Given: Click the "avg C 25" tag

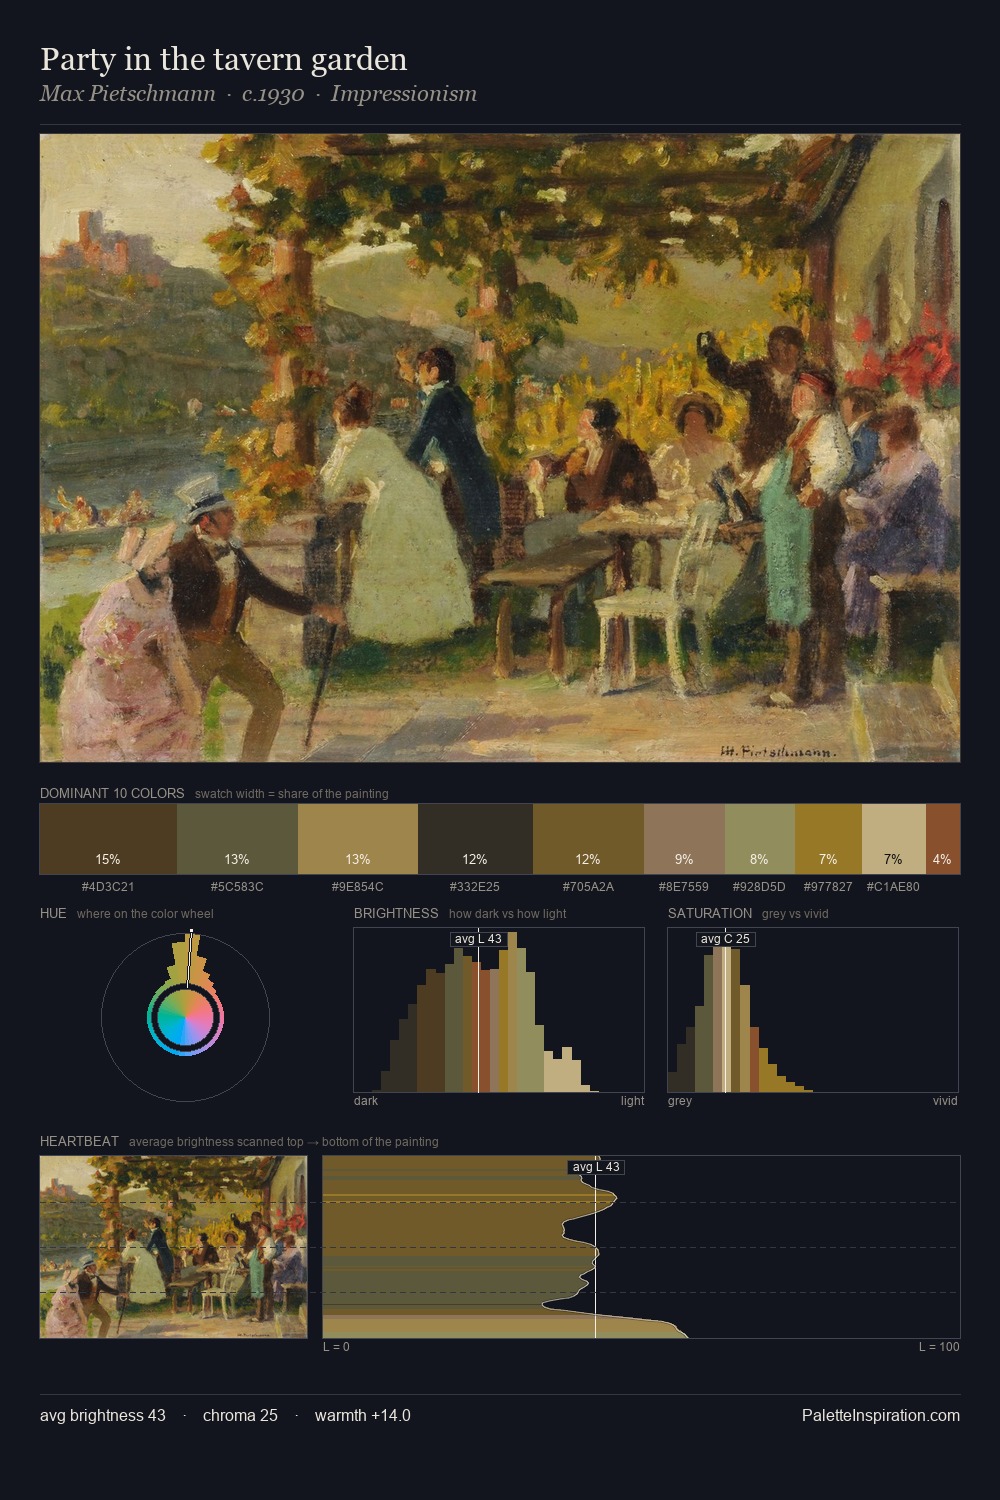Looking at the screenshot, I should (725, 939).
